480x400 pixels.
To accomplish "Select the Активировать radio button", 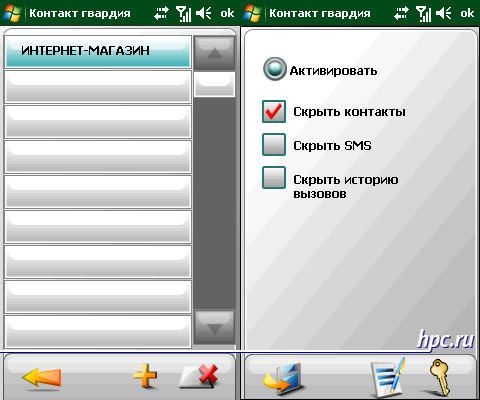I will tap(275, 69).
